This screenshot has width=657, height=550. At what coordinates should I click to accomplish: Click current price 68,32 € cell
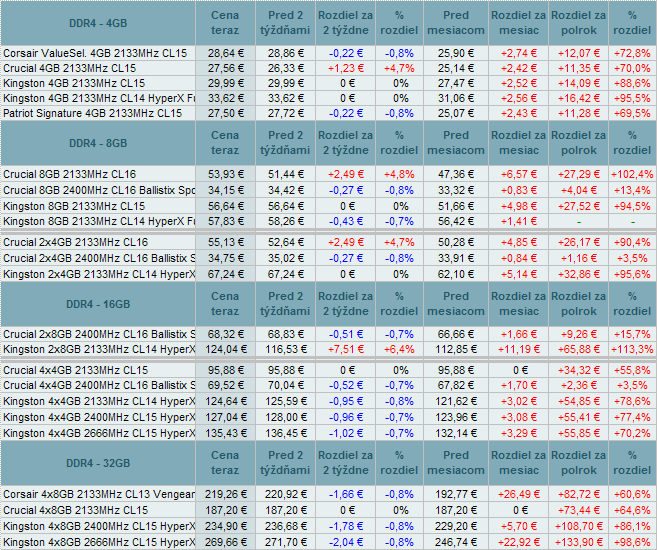coord(225,334)
